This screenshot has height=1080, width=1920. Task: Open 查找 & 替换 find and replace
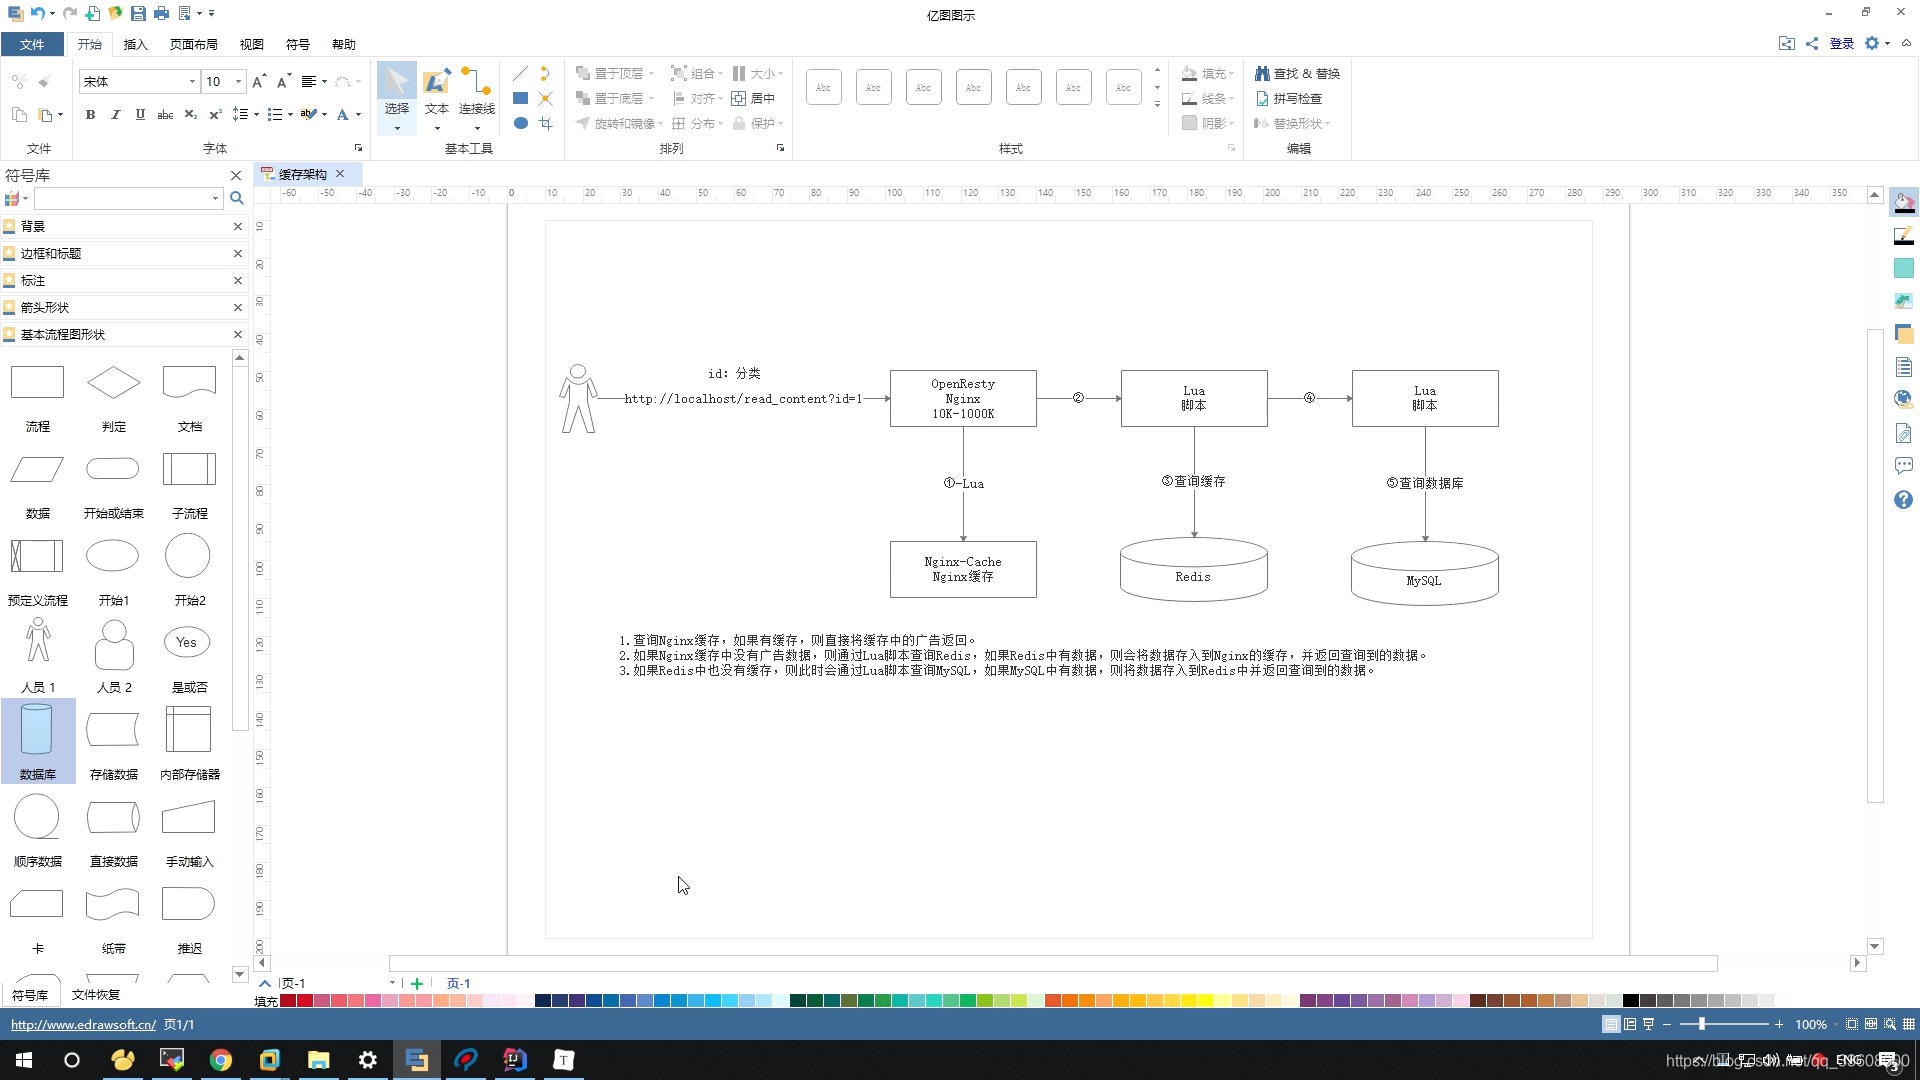(1297, 74)
